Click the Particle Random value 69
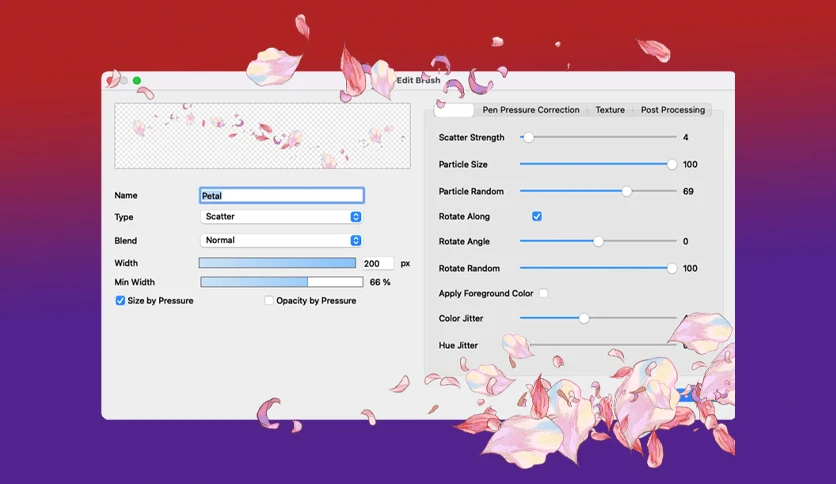 [x=688, y=191]
